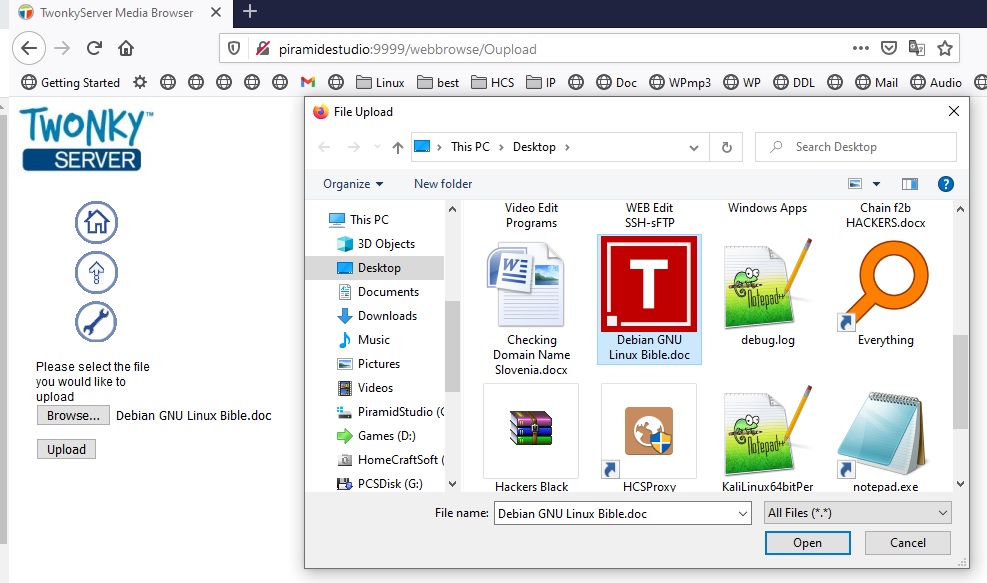Click the Search Desktop field
The width and height of the screenshot is (987, 583).
coord(856,147)
